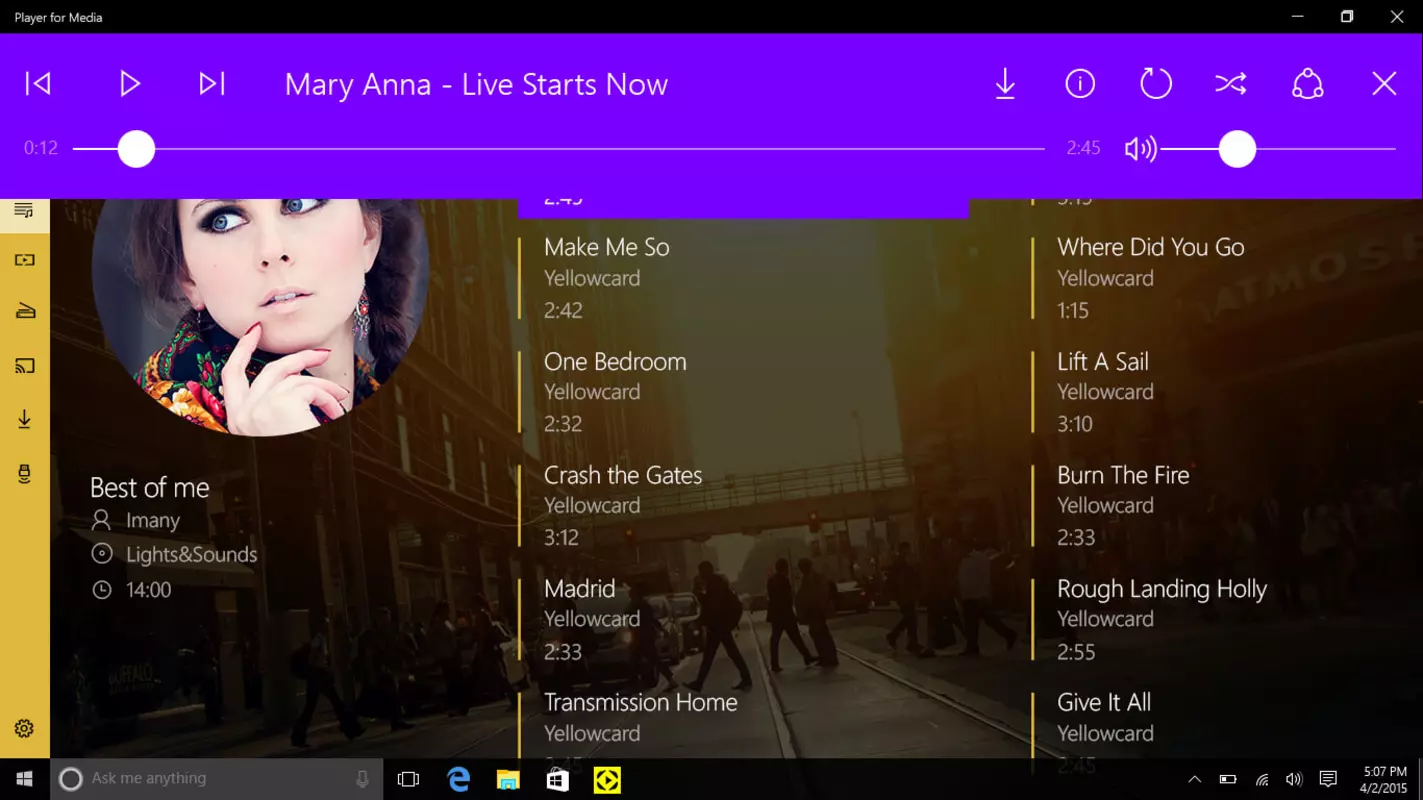1423x800 pixels.
Task: Show hidden system tray icons
Action: [1194, 779]
